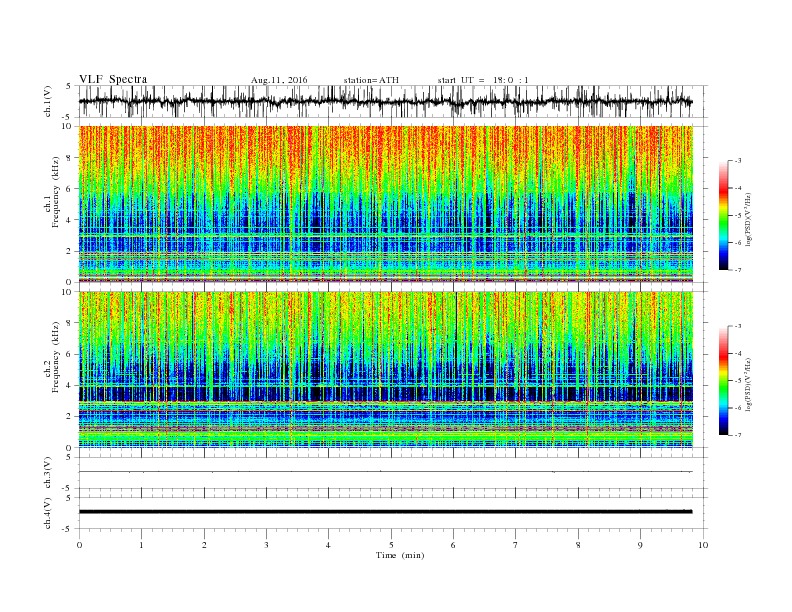This screenshot has width=792, height=612.
Task: Click the '-3' label on ch.1 color bar
Action: click(x=738, y=161)
